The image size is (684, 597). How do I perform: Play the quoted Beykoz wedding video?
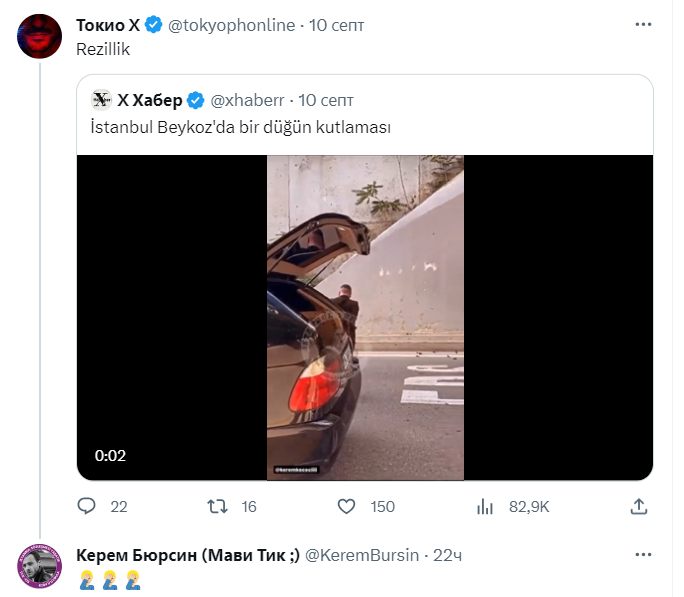pos(365,317)
